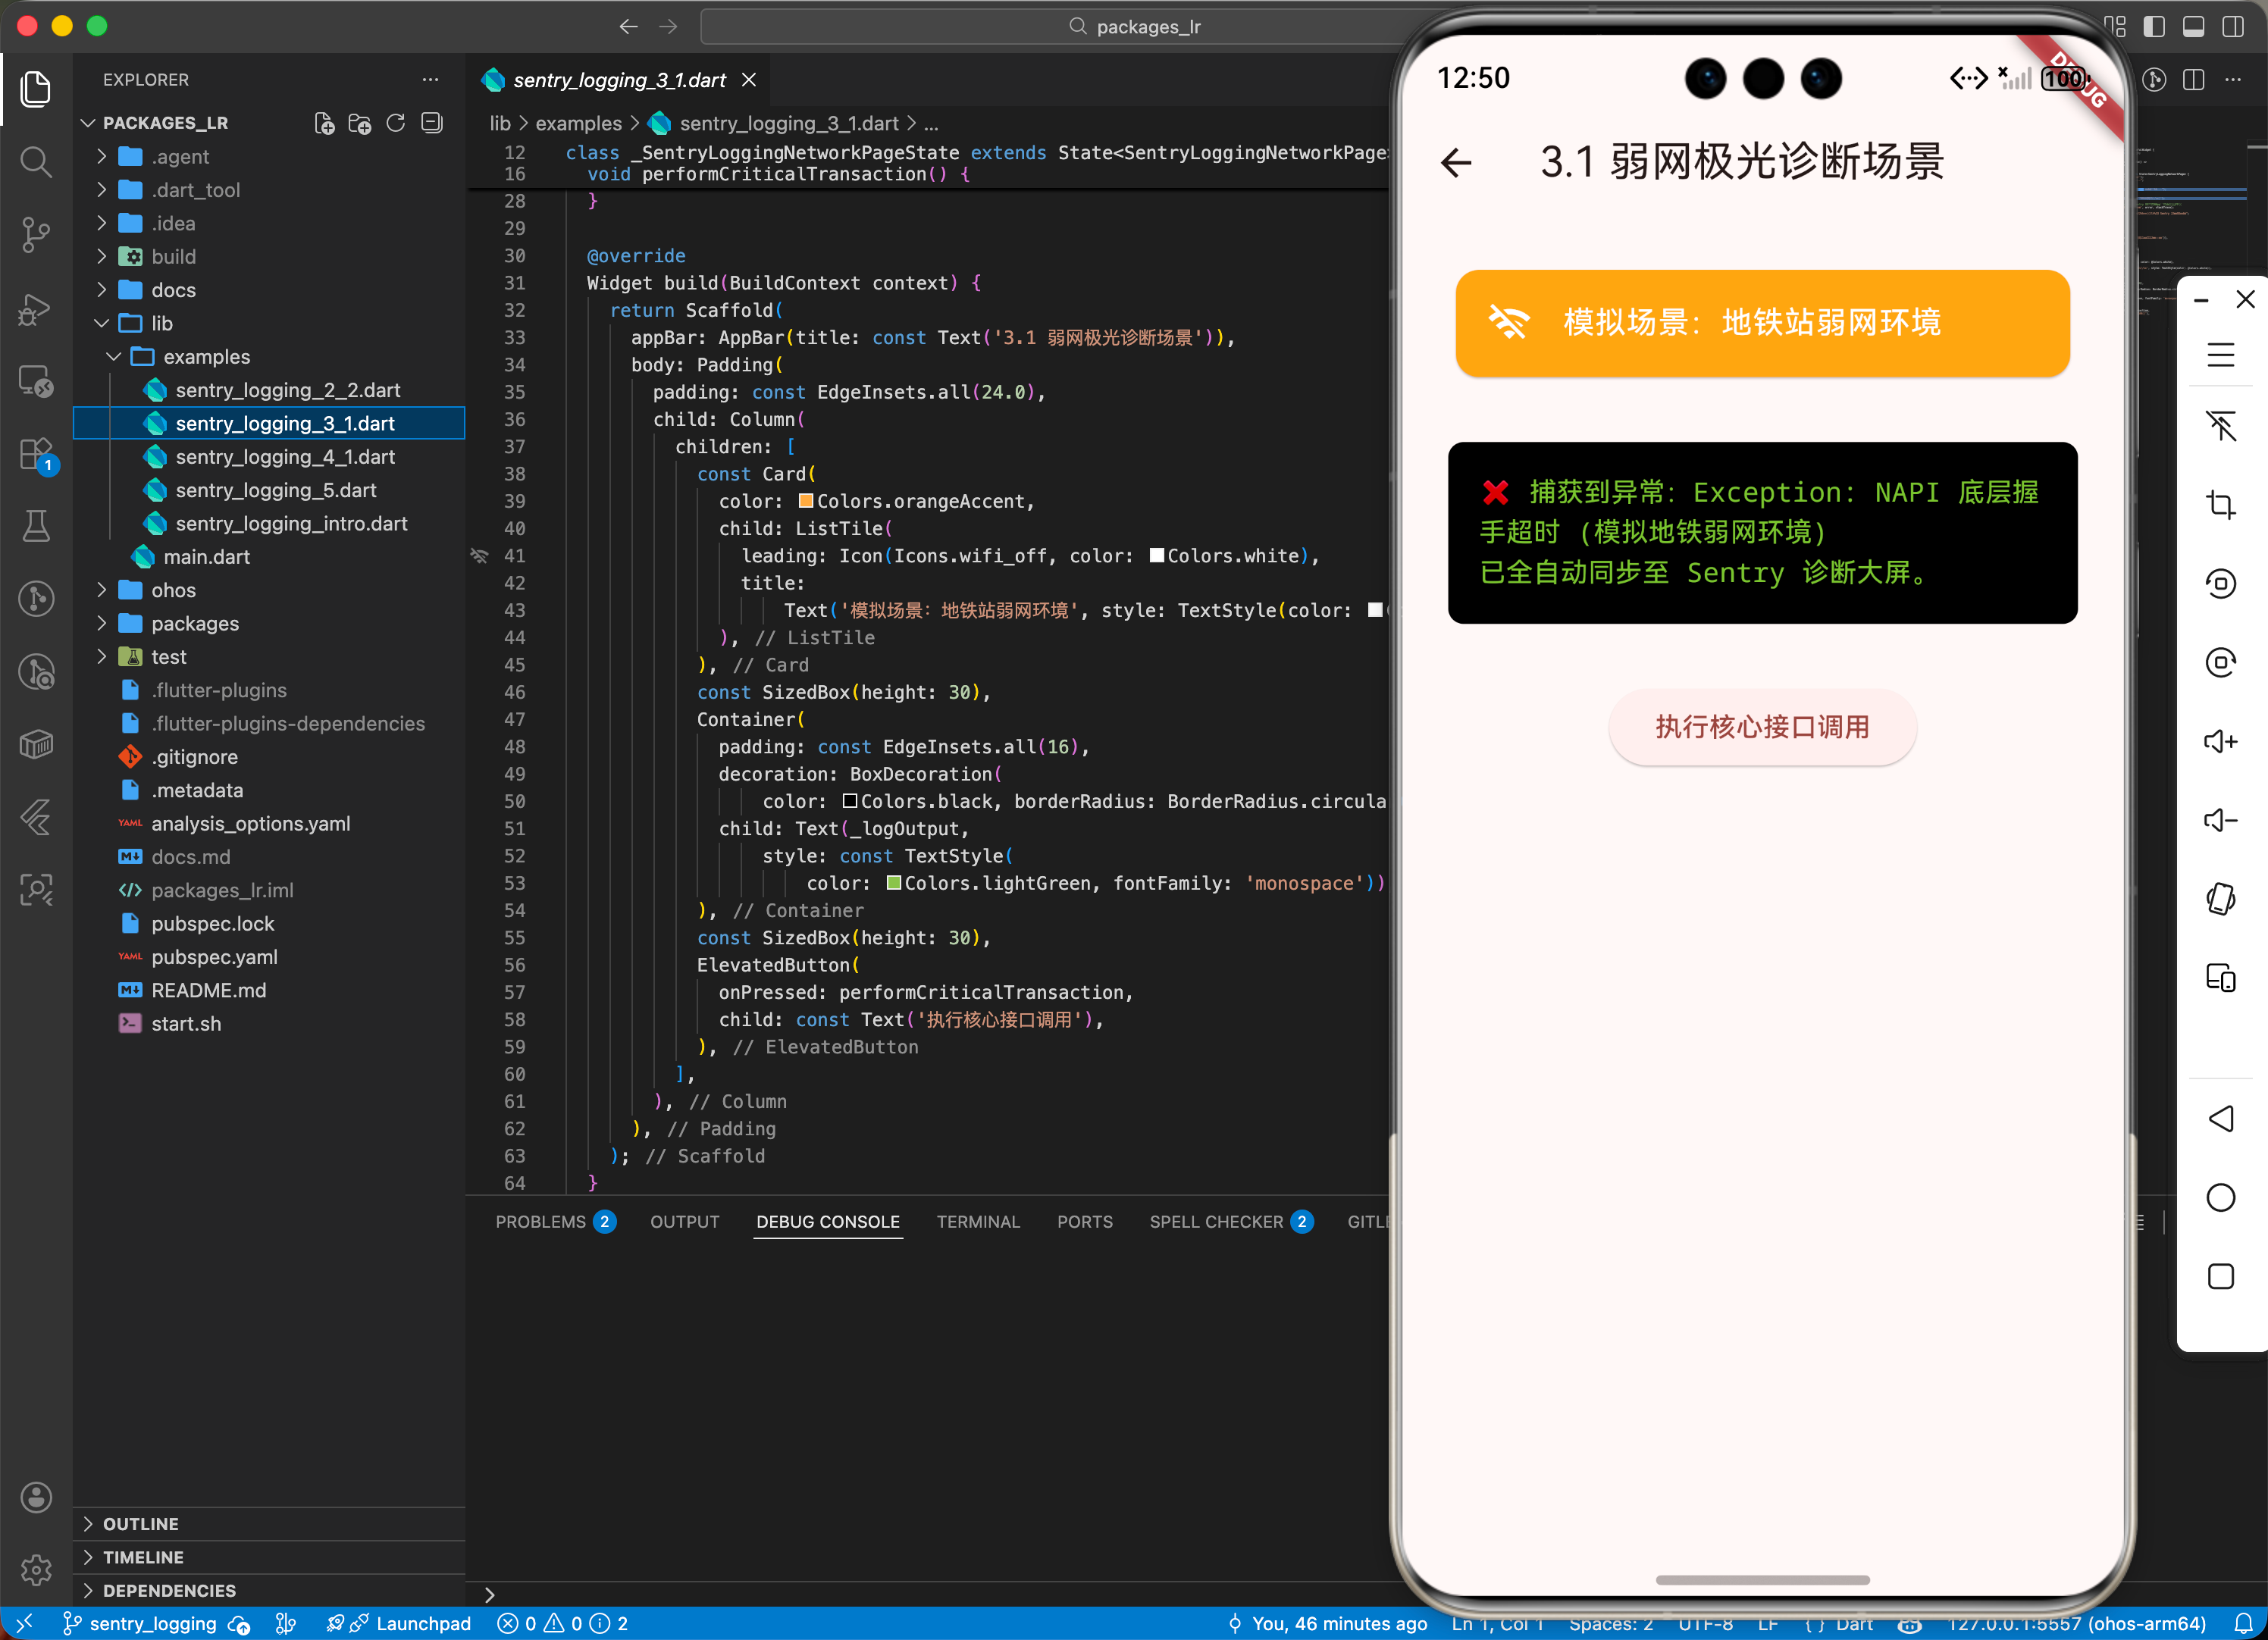Toggle the primary side bar layout icon
Image resolution: width=2268 pixels, height=1640 pixels.
click(2155, 27)
